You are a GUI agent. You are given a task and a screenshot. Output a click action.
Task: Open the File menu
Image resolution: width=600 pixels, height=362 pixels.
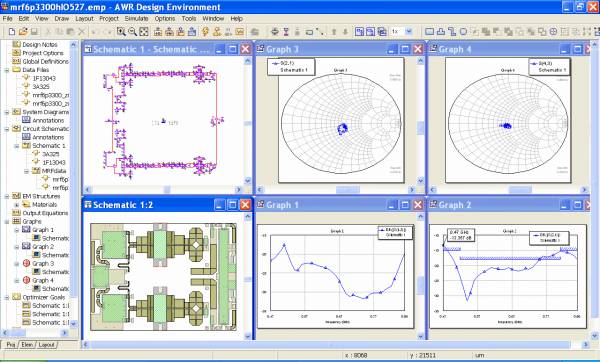click(x=7, y=18)
